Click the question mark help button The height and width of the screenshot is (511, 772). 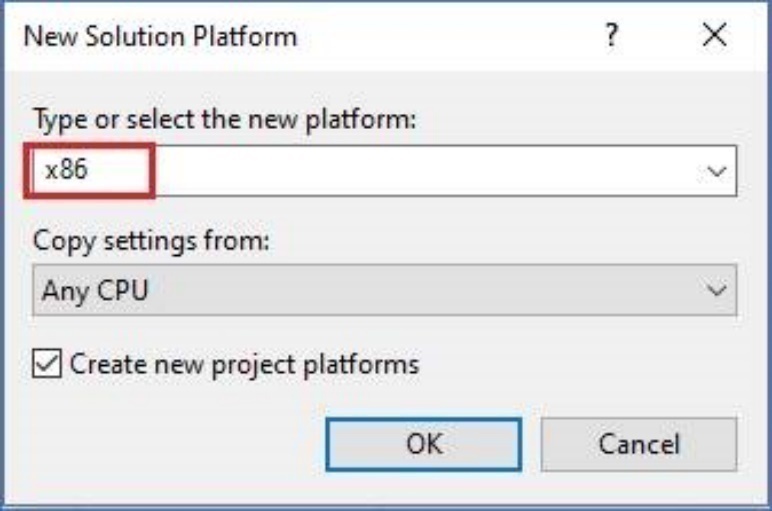[x=610, y=38]
